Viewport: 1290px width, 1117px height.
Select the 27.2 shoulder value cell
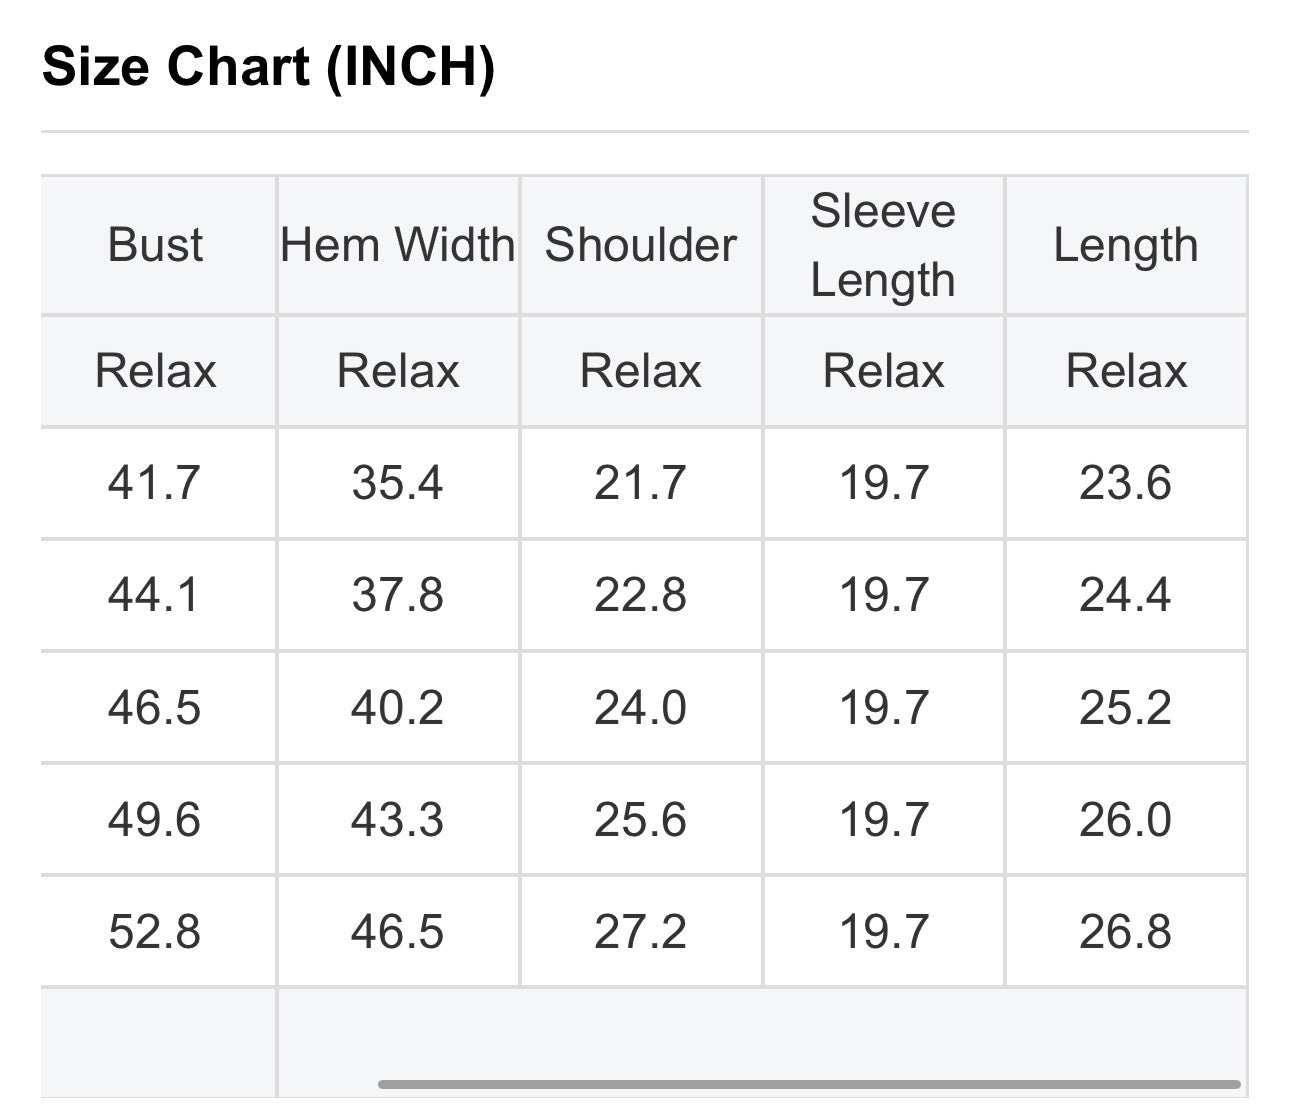[x=641, y=932]
